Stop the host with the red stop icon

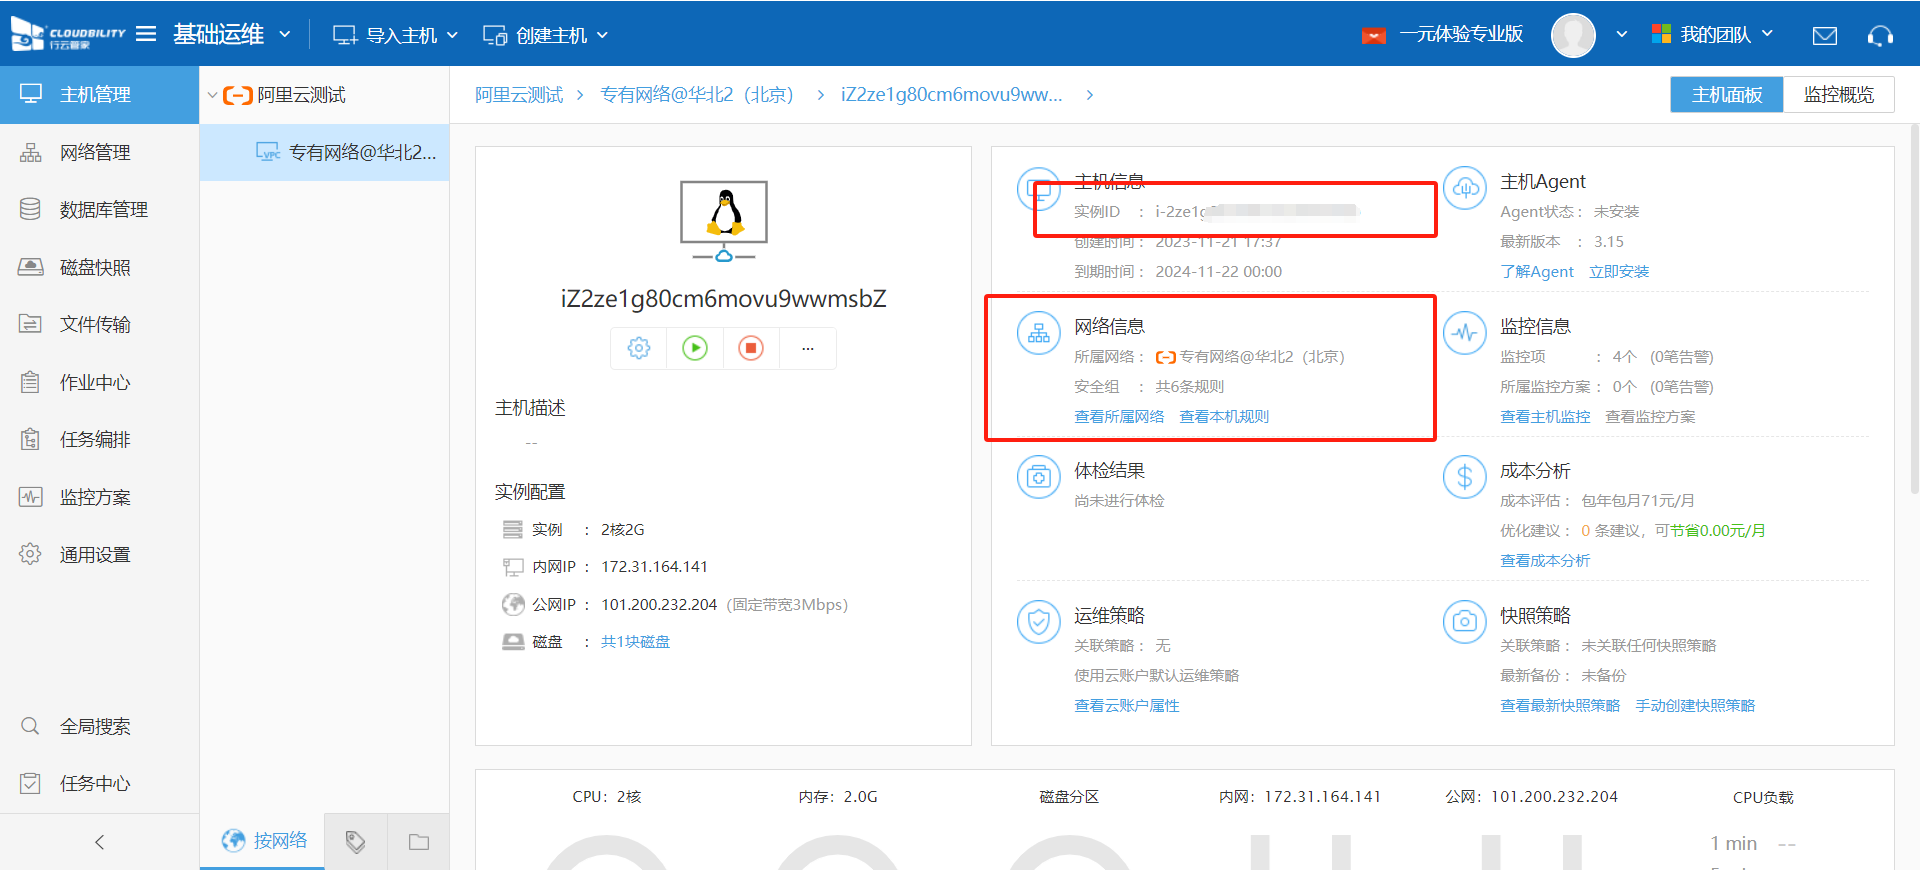(x=751, y=348)
